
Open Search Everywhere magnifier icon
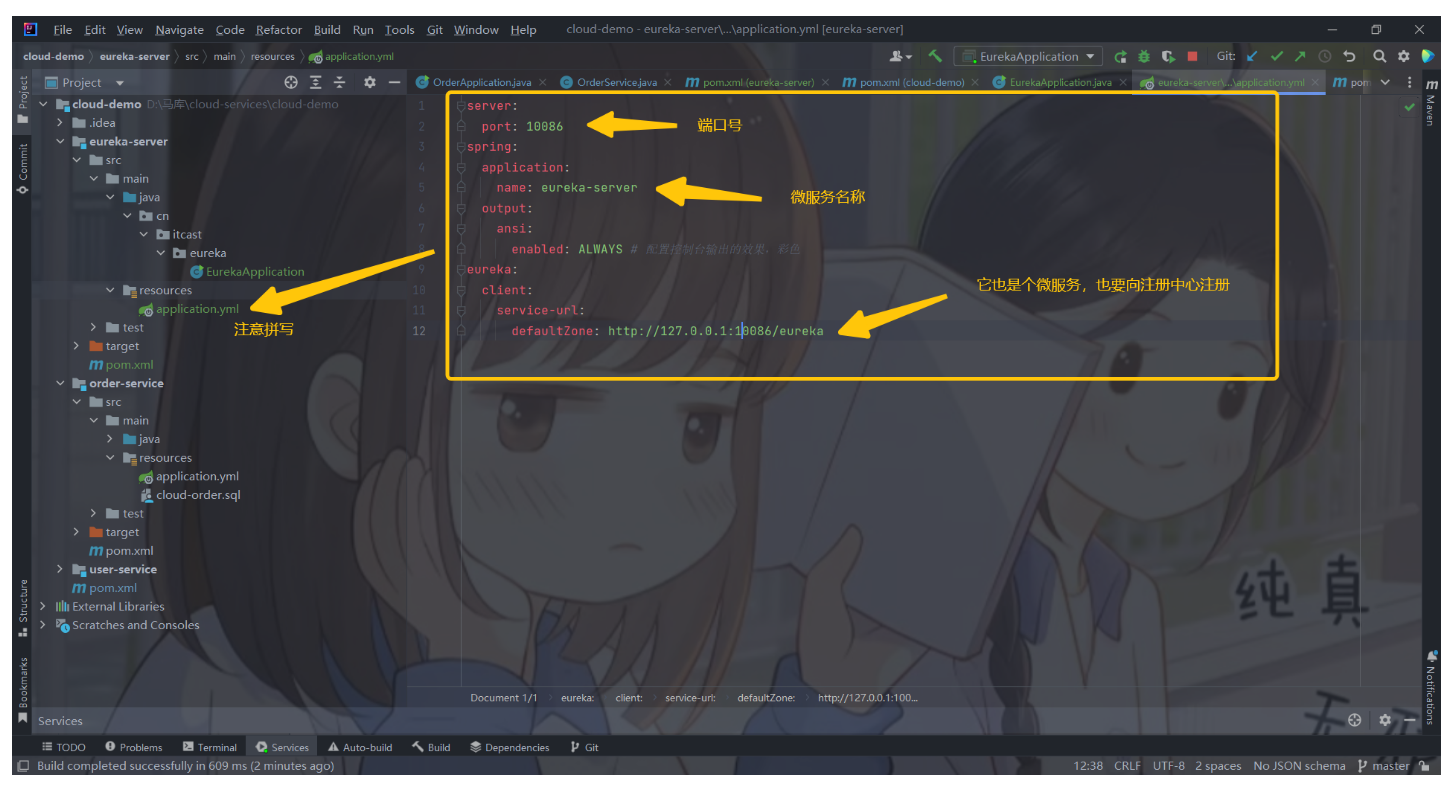click(1379, 57)
